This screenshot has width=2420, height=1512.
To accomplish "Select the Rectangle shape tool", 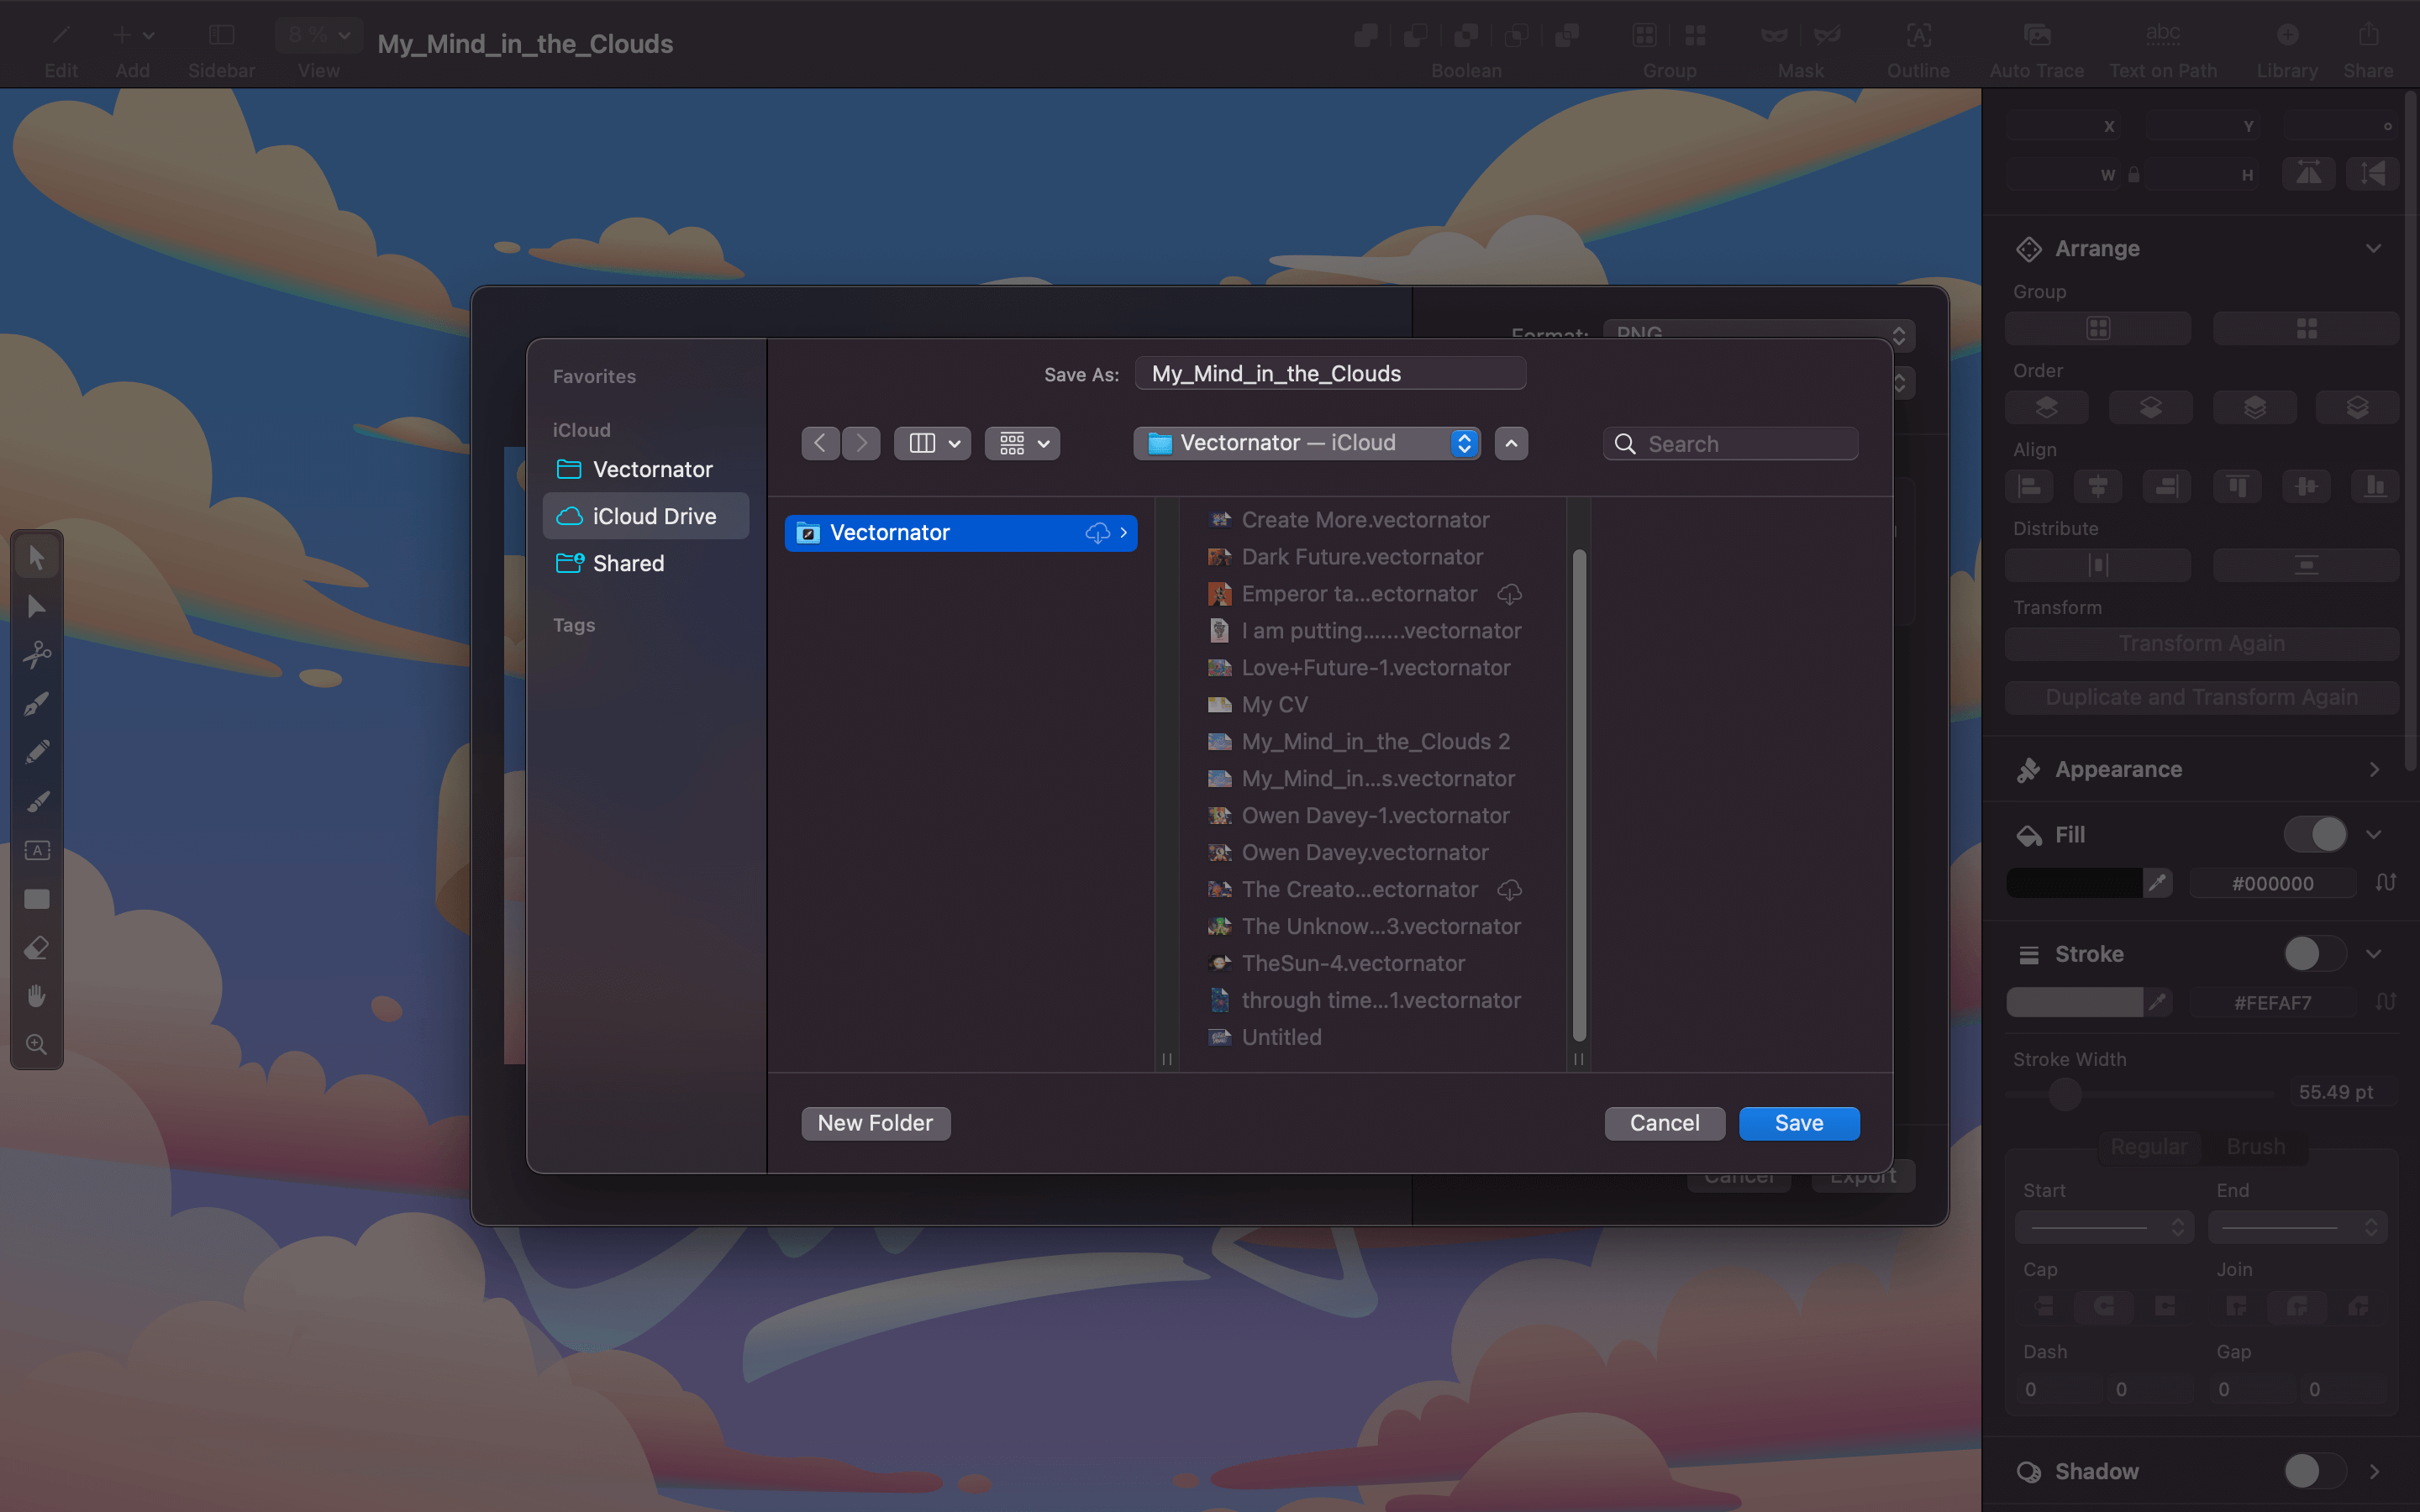I will 37,899.
